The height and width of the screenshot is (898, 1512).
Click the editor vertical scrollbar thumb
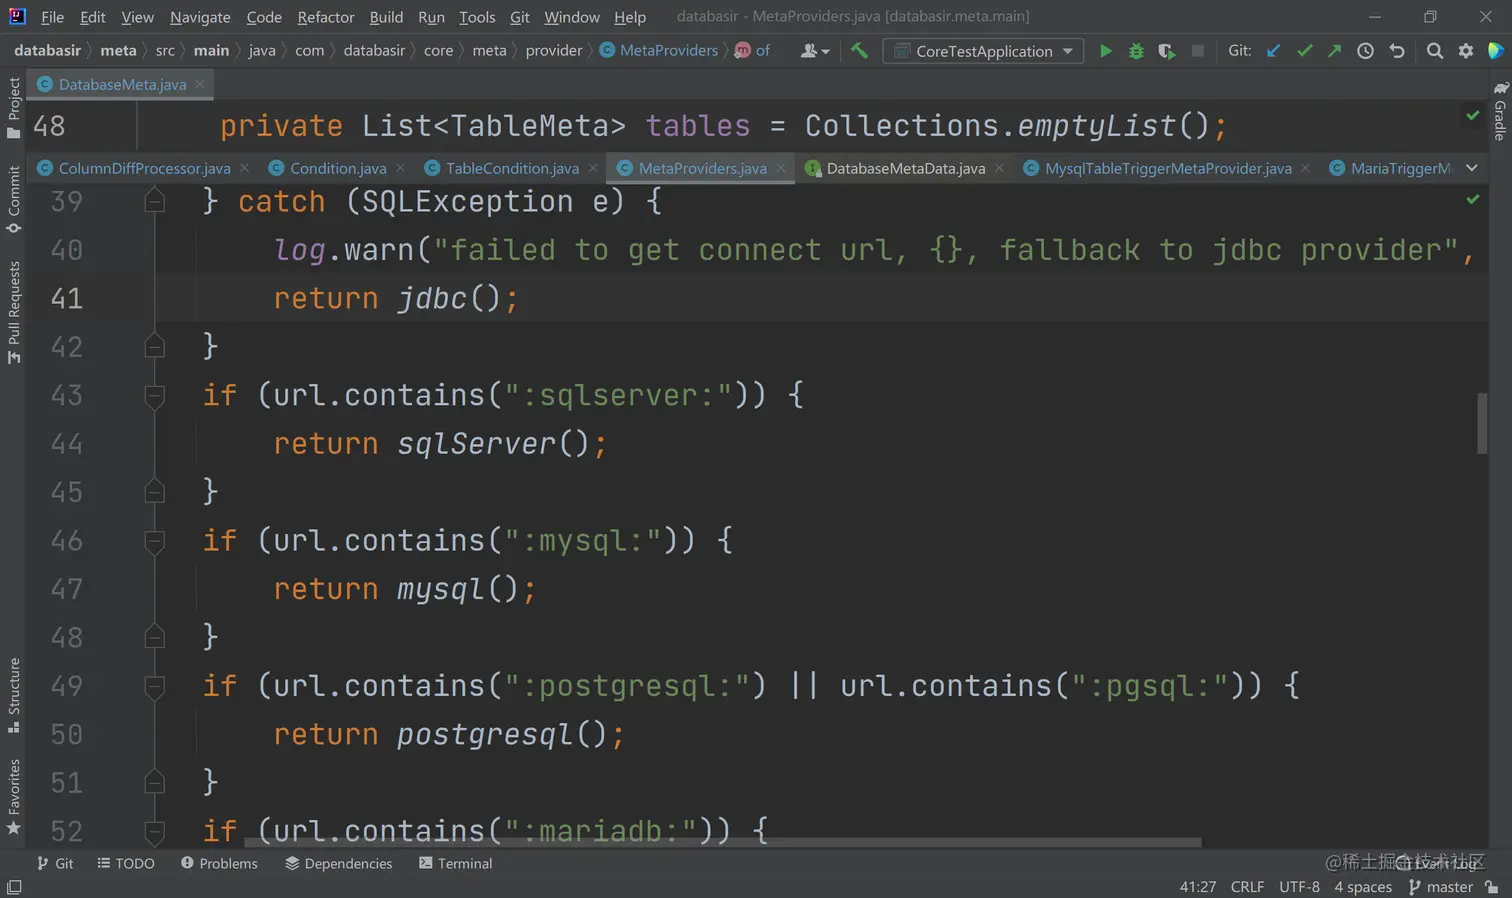pos(1482,423)
